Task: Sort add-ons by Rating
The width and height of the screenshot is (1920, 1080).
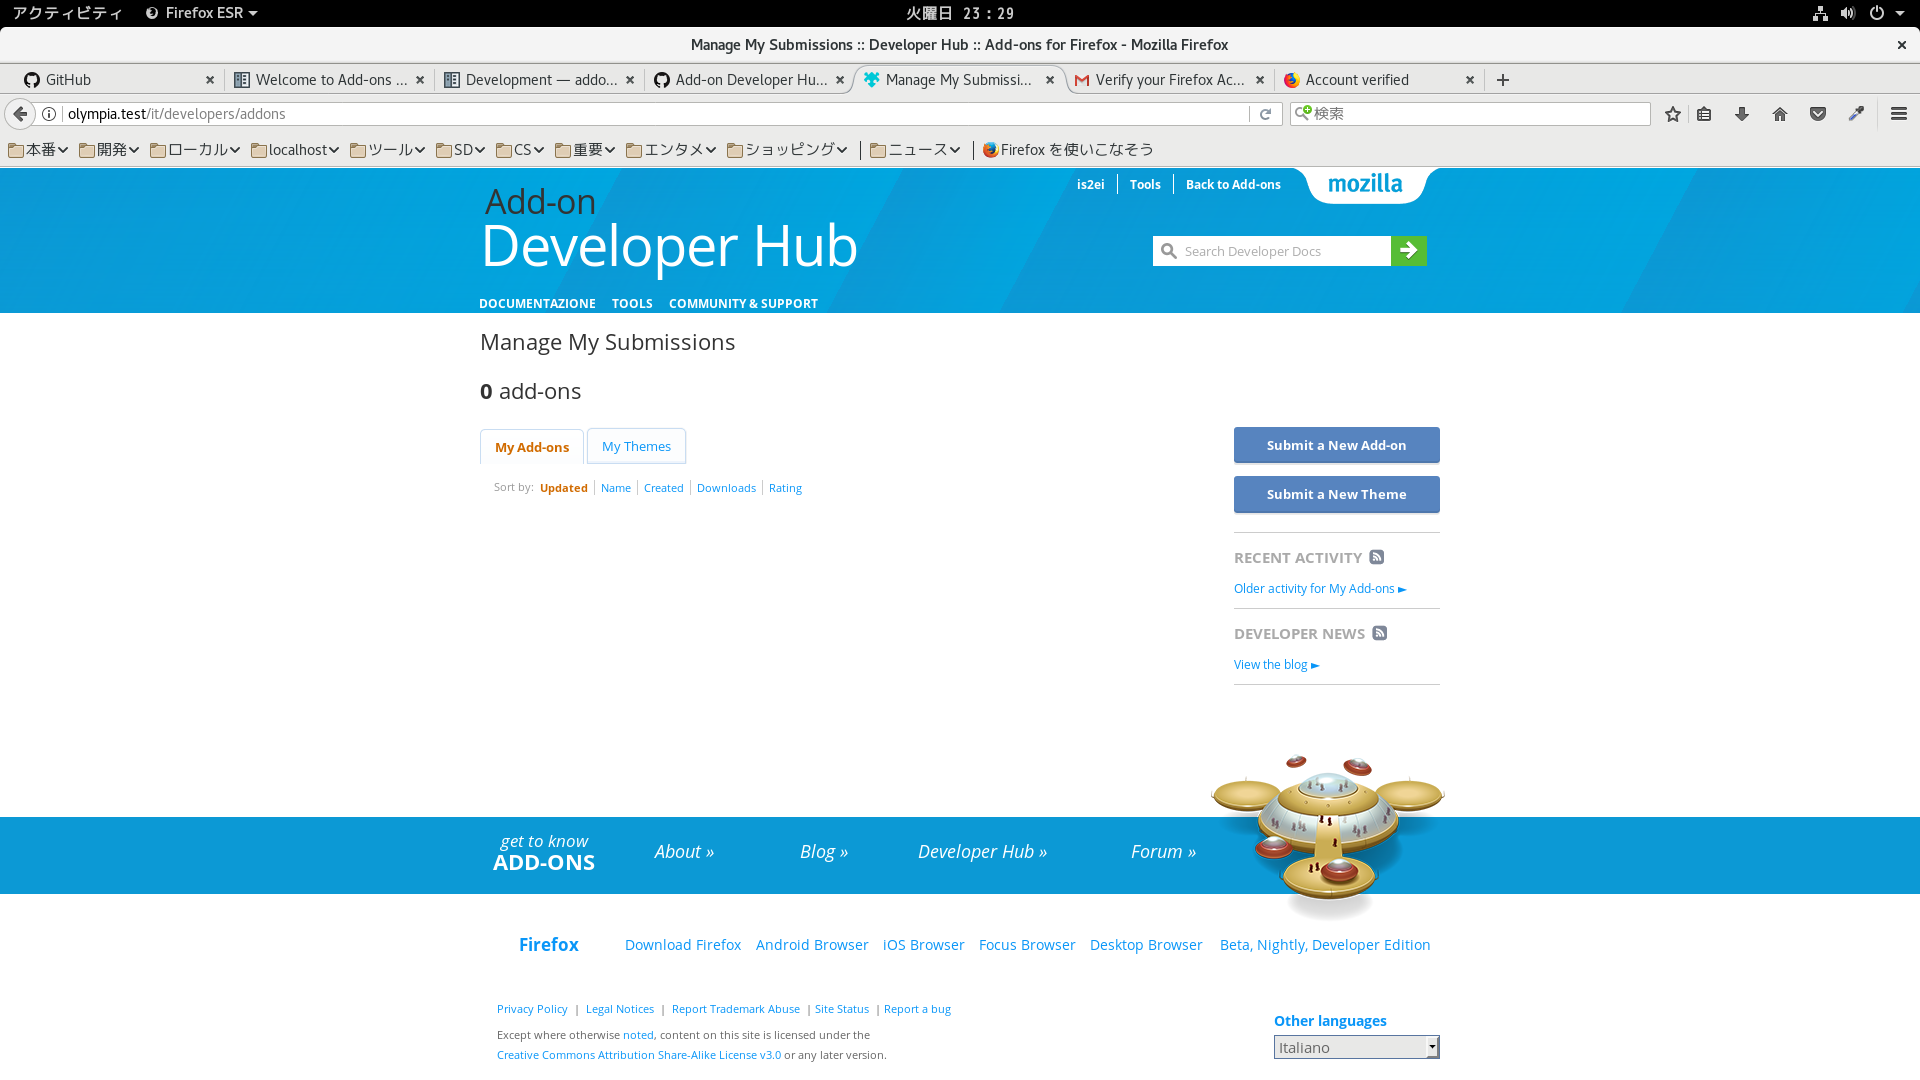Action: 785,488
